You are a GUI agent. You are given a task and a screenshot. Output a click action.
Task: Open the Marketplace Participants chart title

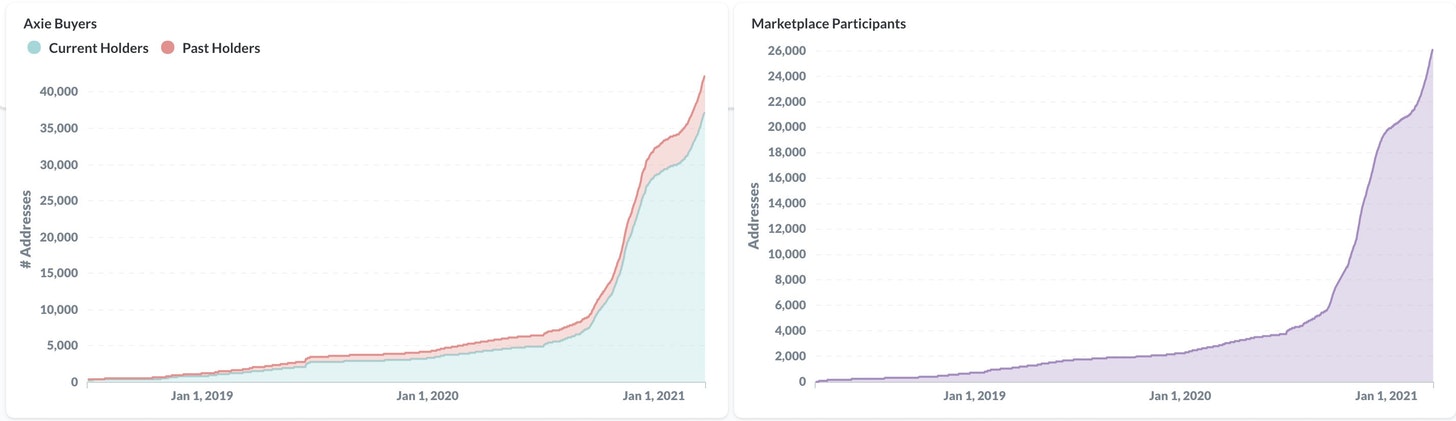pyautogui.click(x=828, y=23)
